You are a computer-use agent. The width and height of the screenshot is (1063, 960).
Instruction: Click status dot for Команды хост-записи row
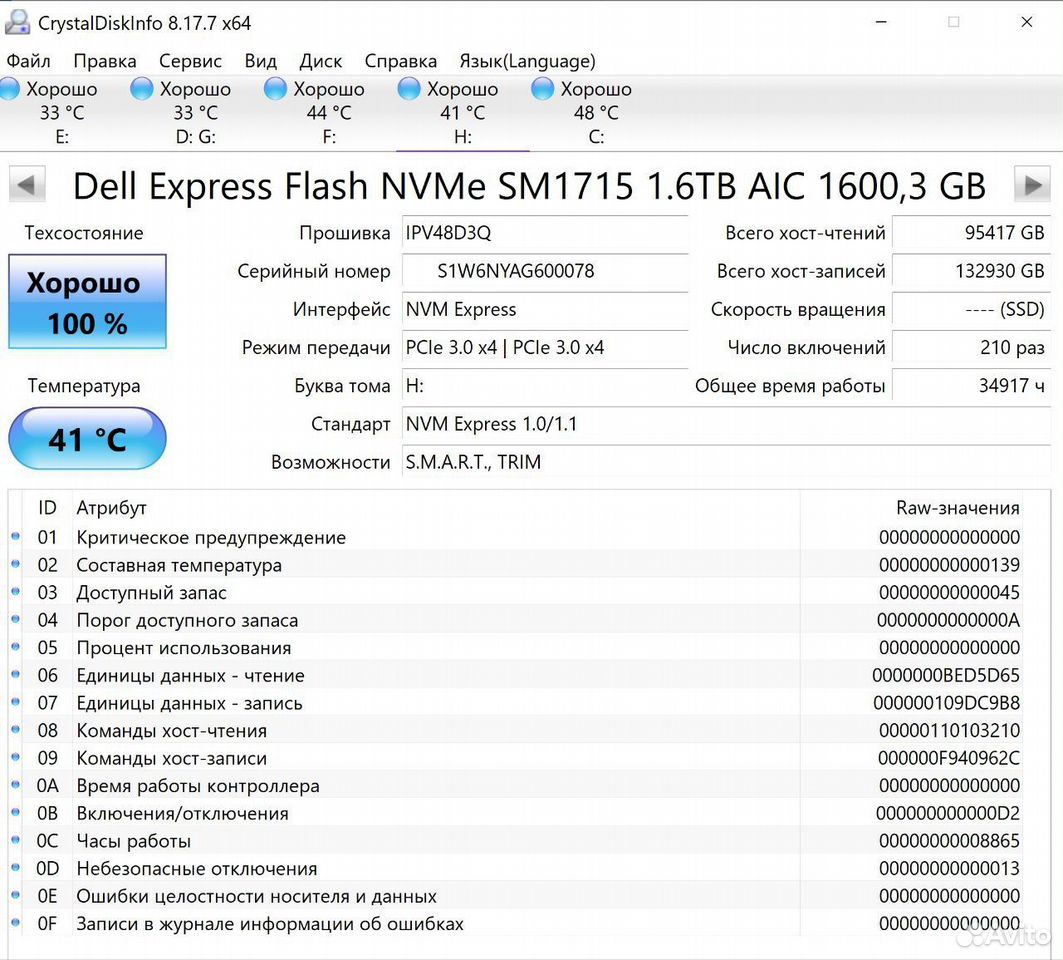click(x=16, y=757)
